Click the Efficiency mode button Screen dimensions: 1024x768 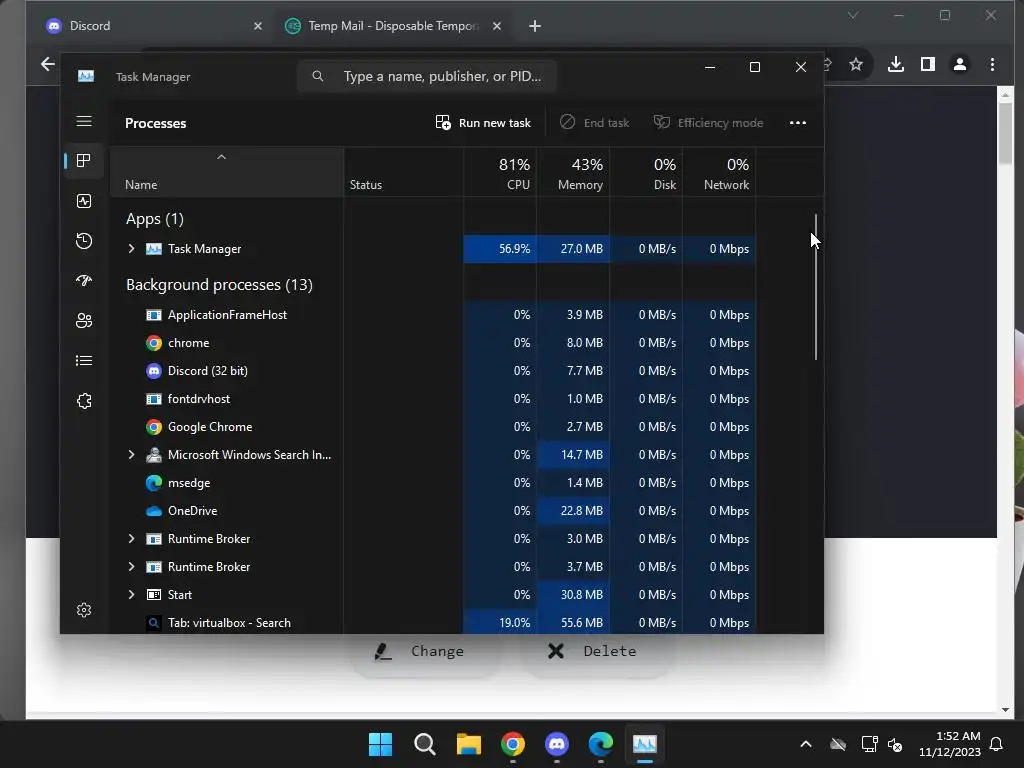[709, 123]
